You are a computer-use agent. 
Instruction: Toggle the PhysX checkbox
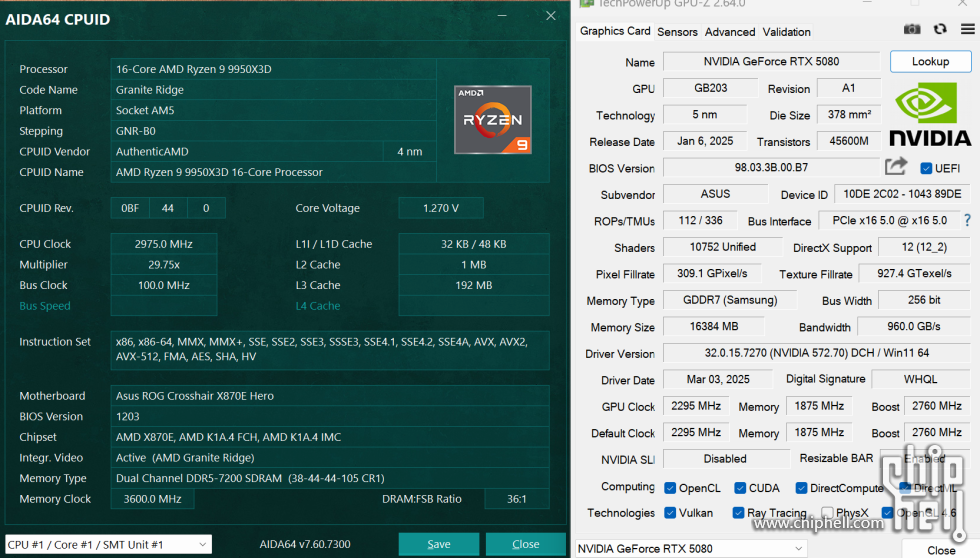click(x=828, y=512)
